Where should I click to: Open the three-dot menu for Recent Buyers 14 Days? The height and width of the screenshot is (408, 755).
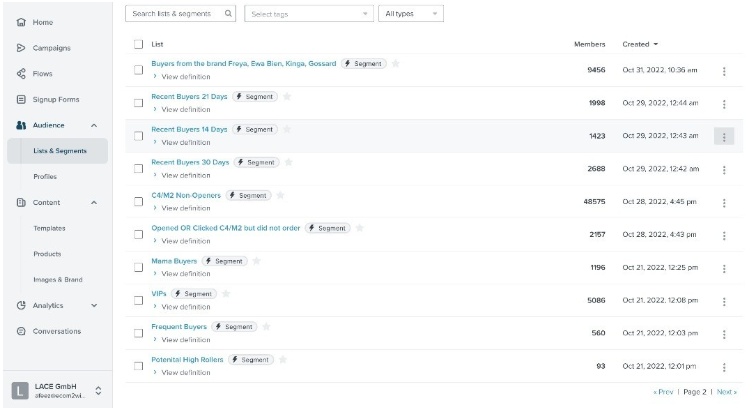click(x=724, y=136)
